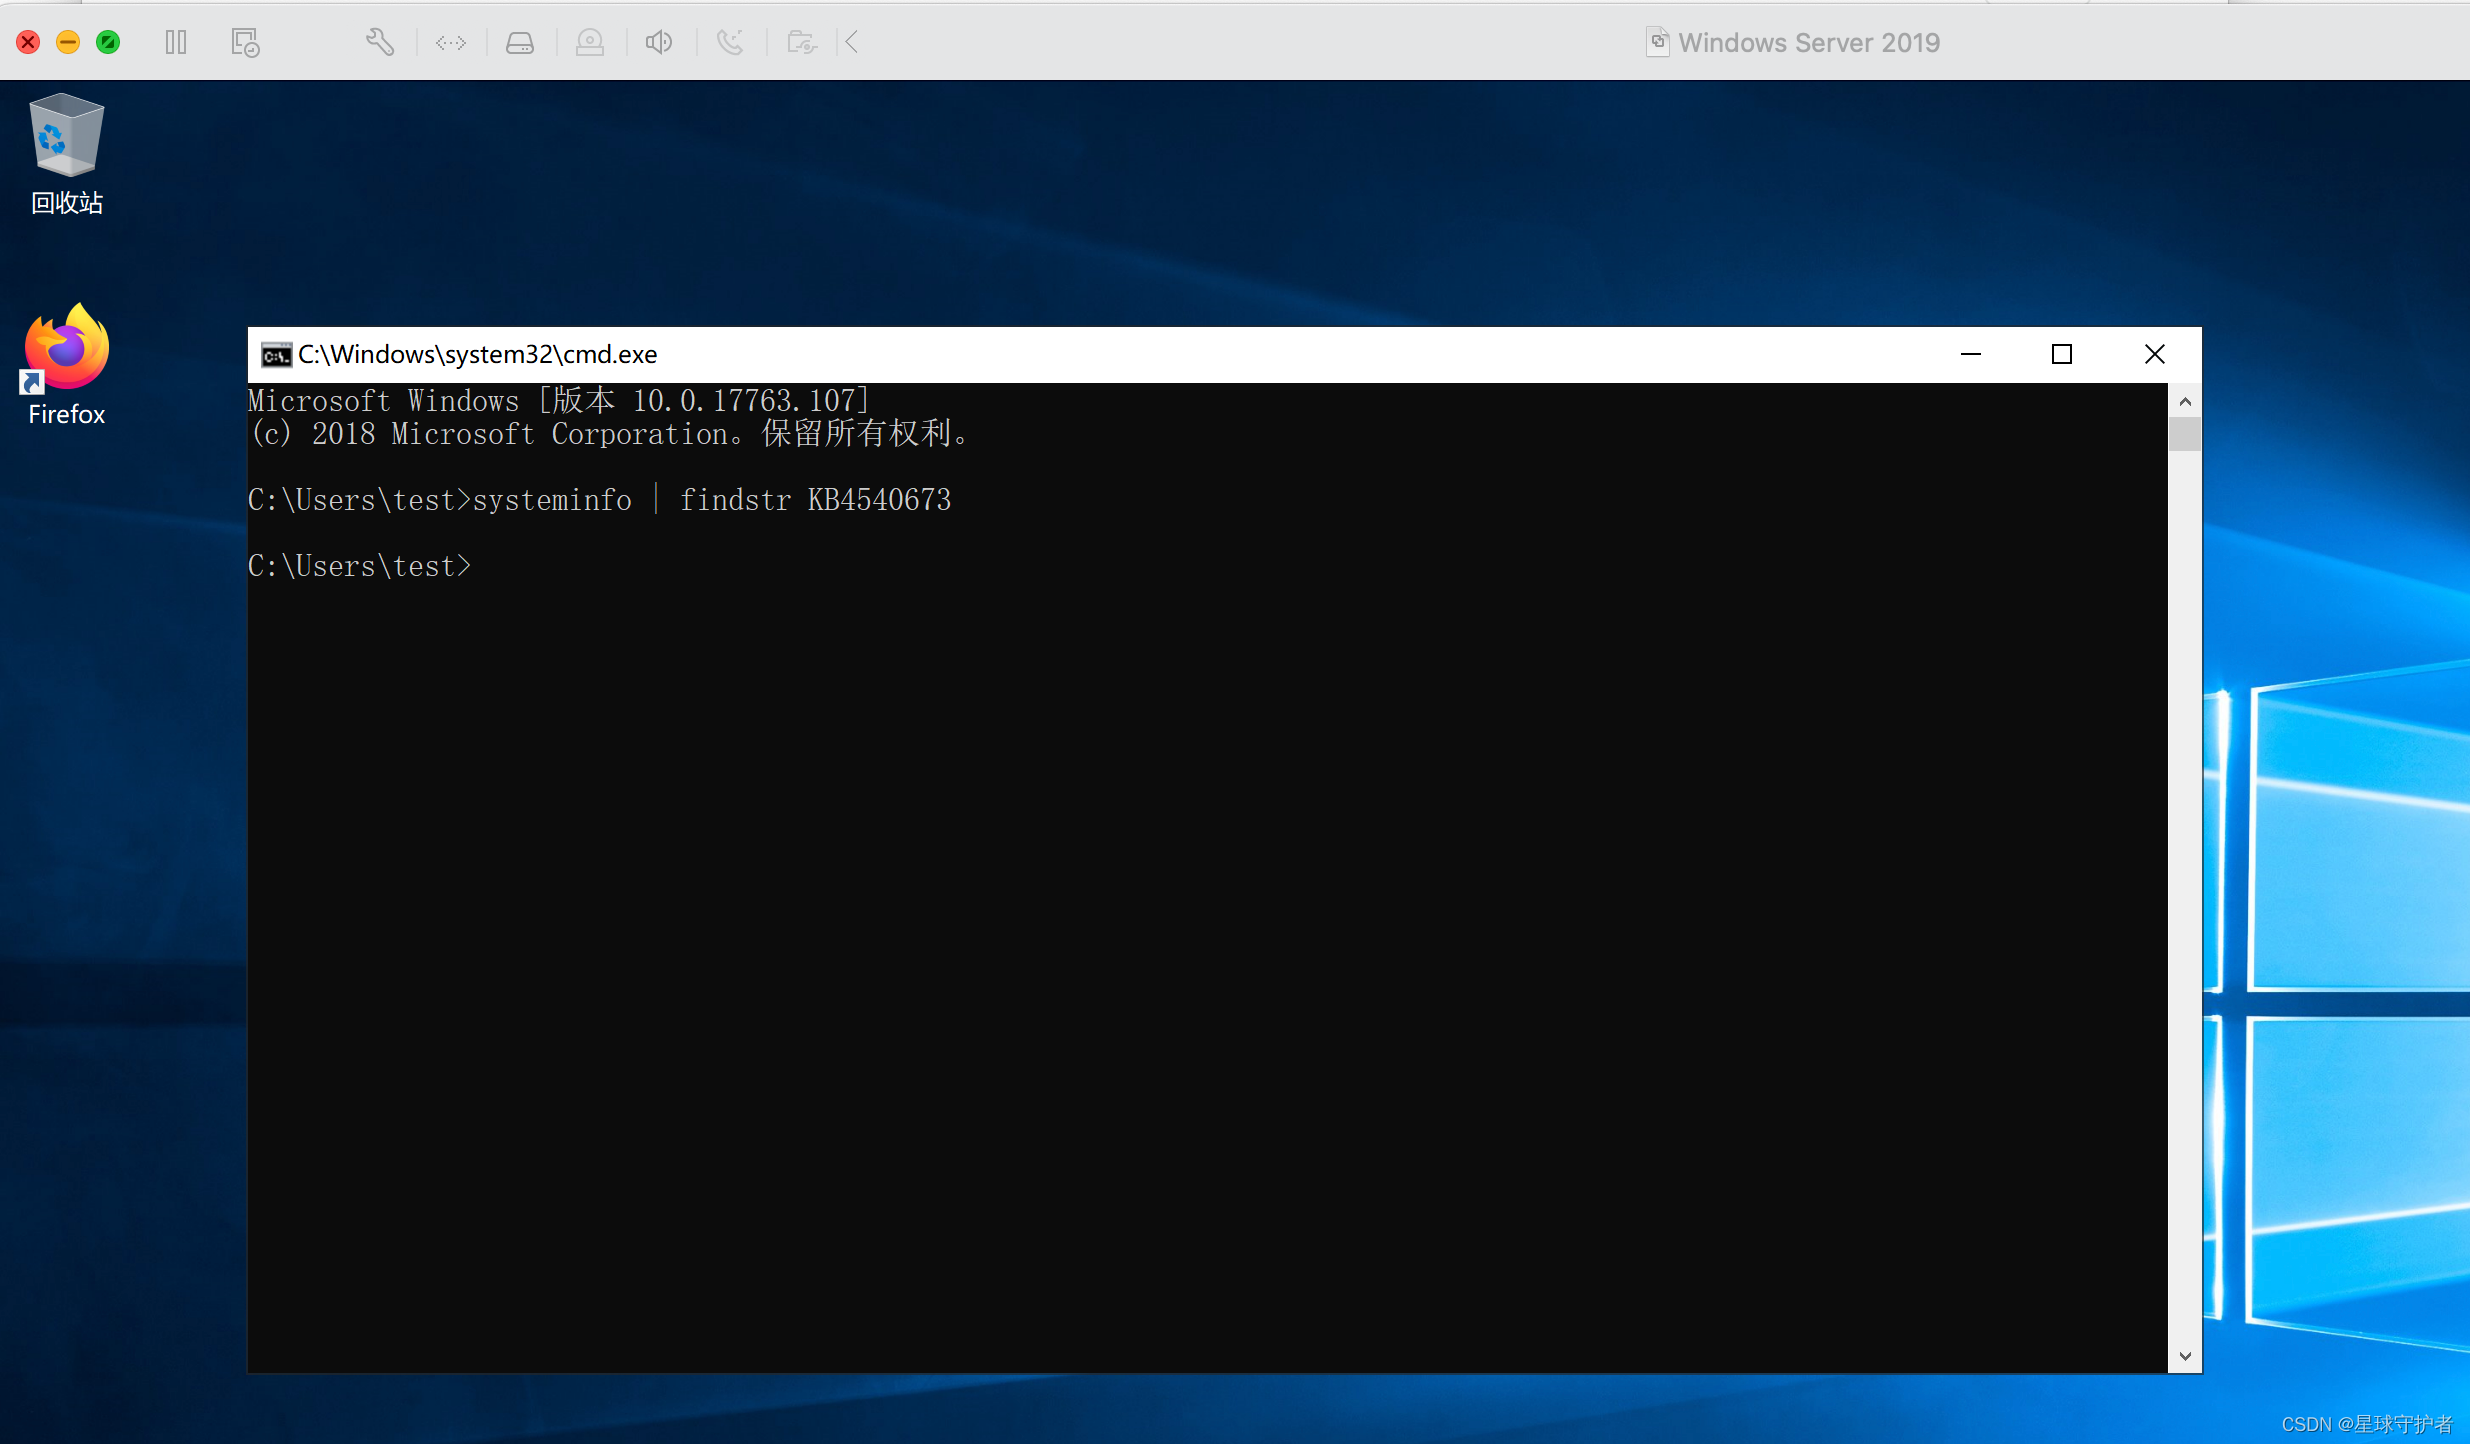Click the camera folder toolbar icon
The width and height of the screenshot is (2470, 1444).
click(802, 42)
